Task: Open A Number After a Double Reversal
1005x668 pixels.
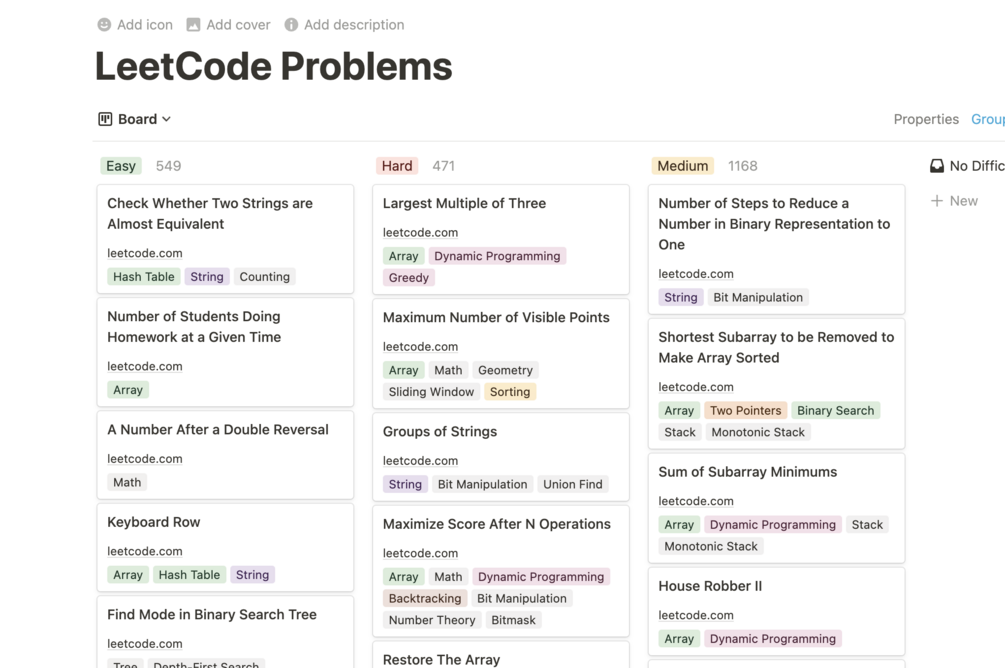Action: click(x=218, y=430)
